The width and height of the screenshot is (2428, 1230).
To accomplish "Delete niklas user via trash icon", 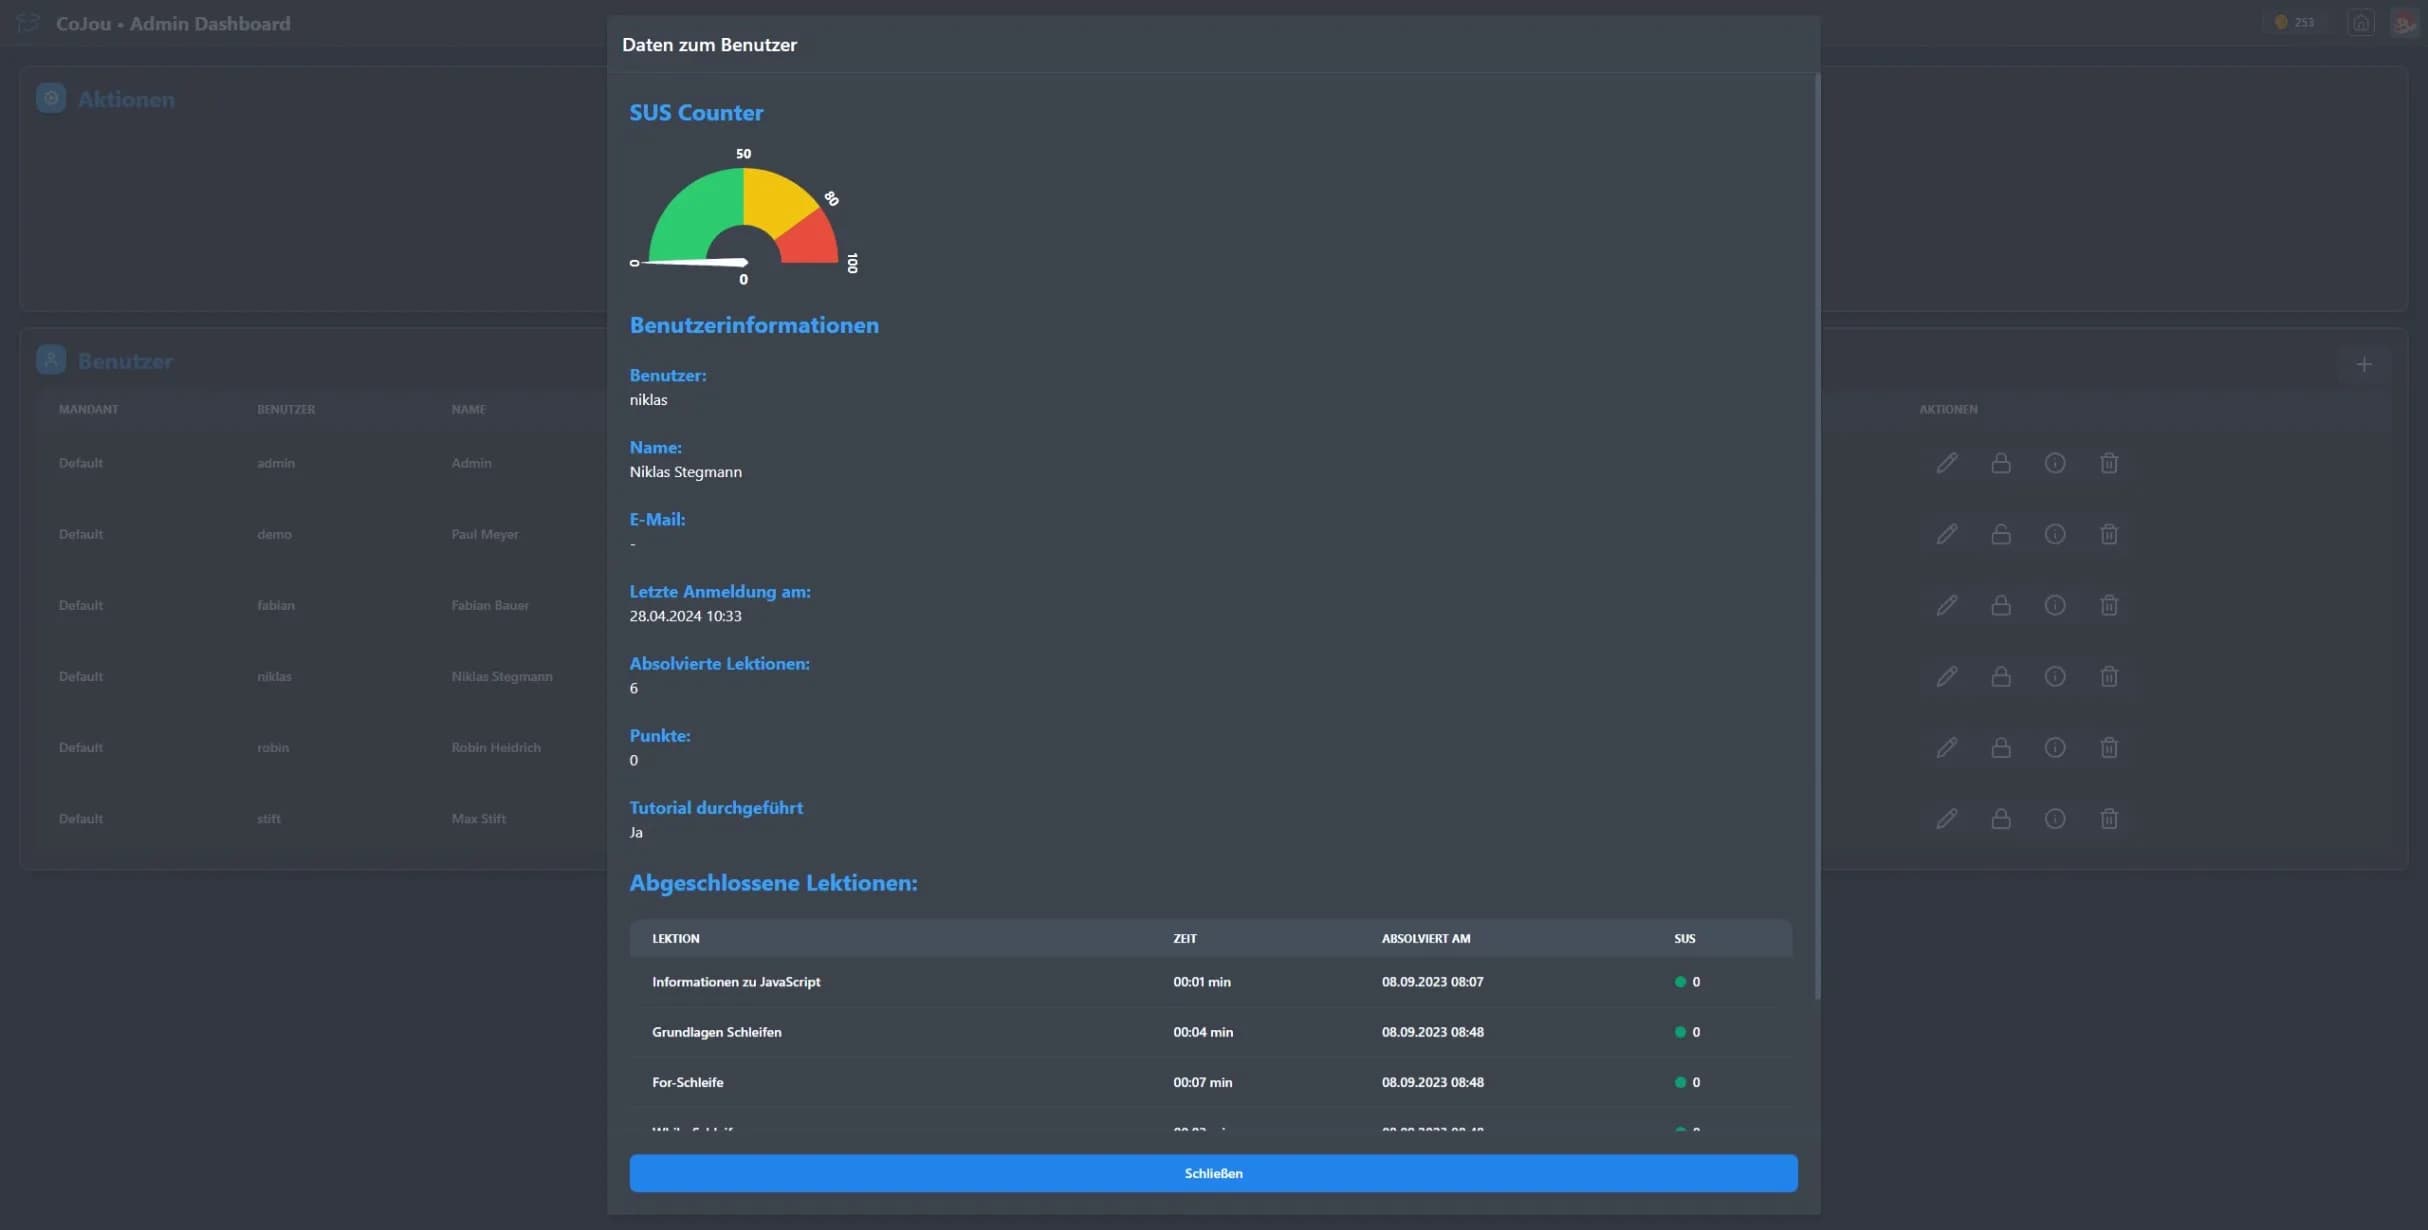I will point(2108,676).
